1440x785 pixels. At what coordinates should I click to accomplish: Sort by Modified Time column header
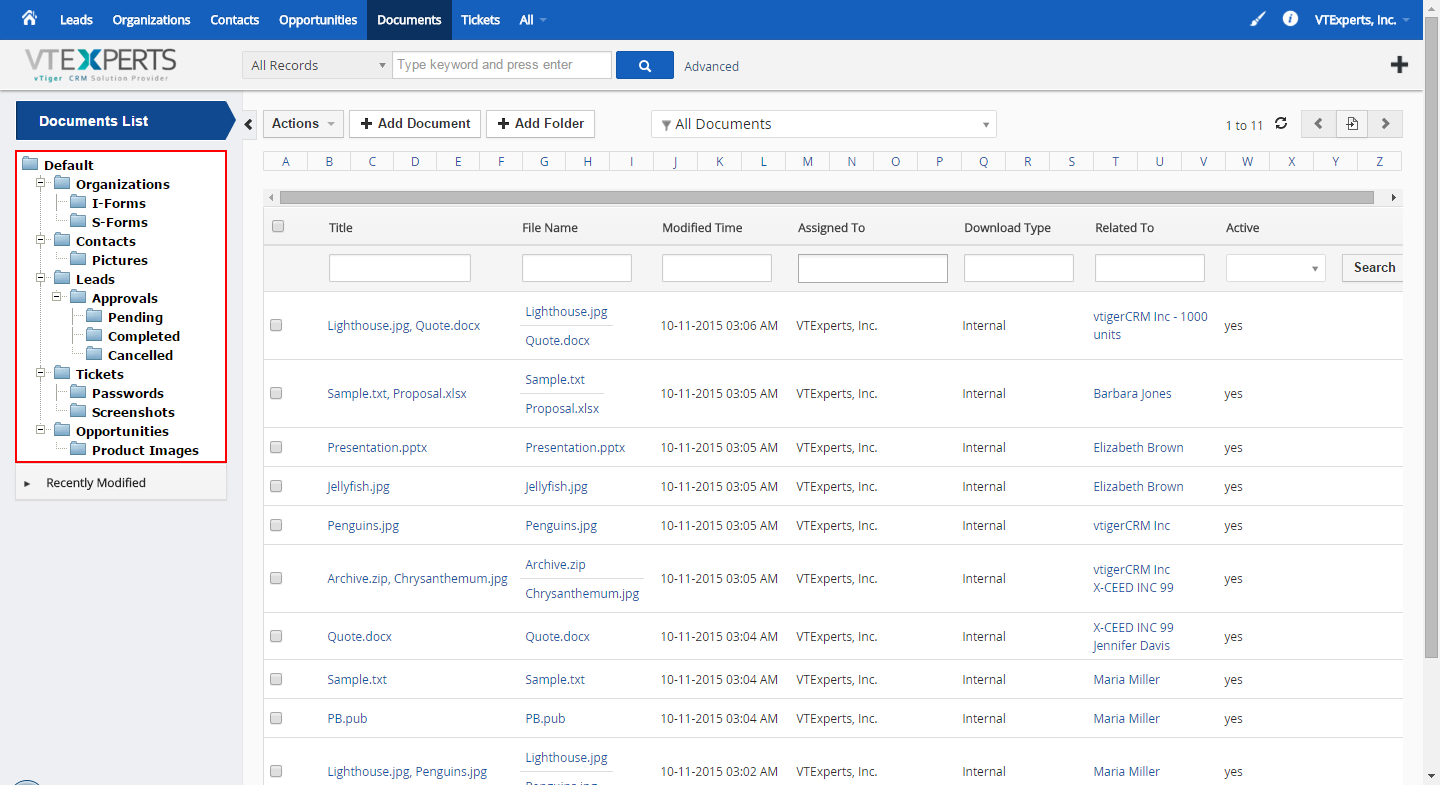[x=702, y=228]
